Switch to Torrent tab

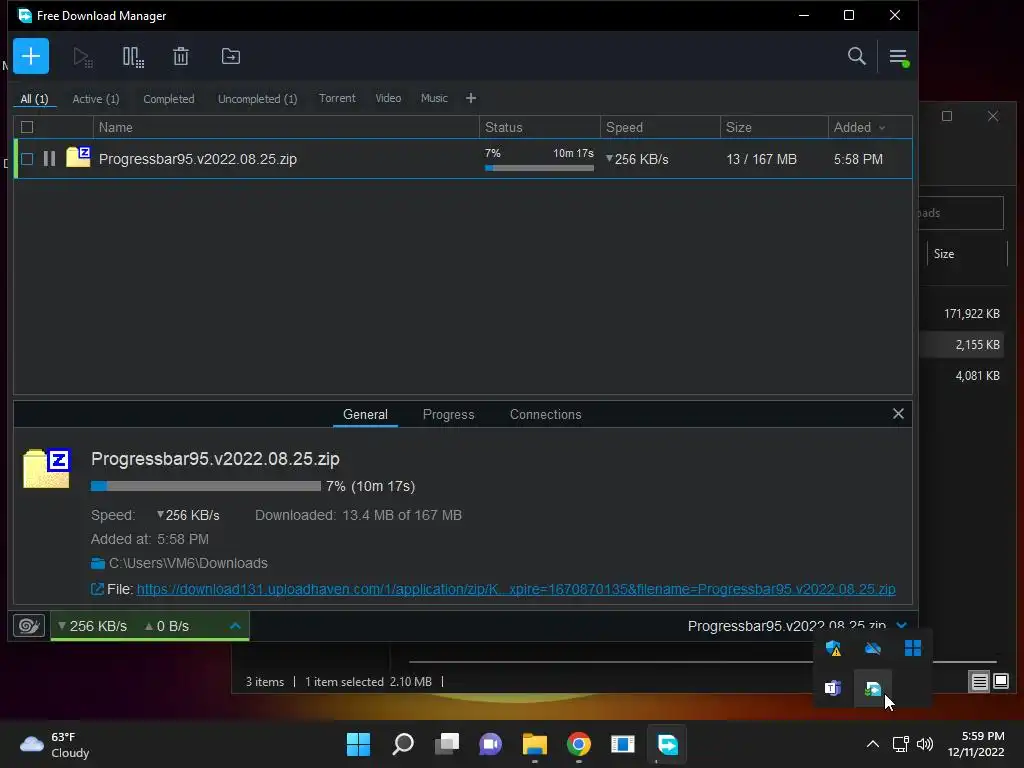point(337,98)
